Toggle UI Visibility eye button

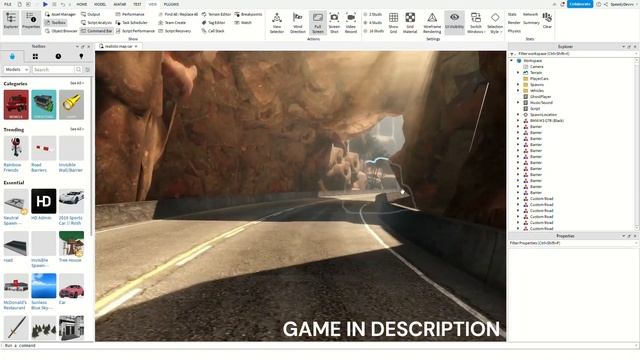pos(454,23)
